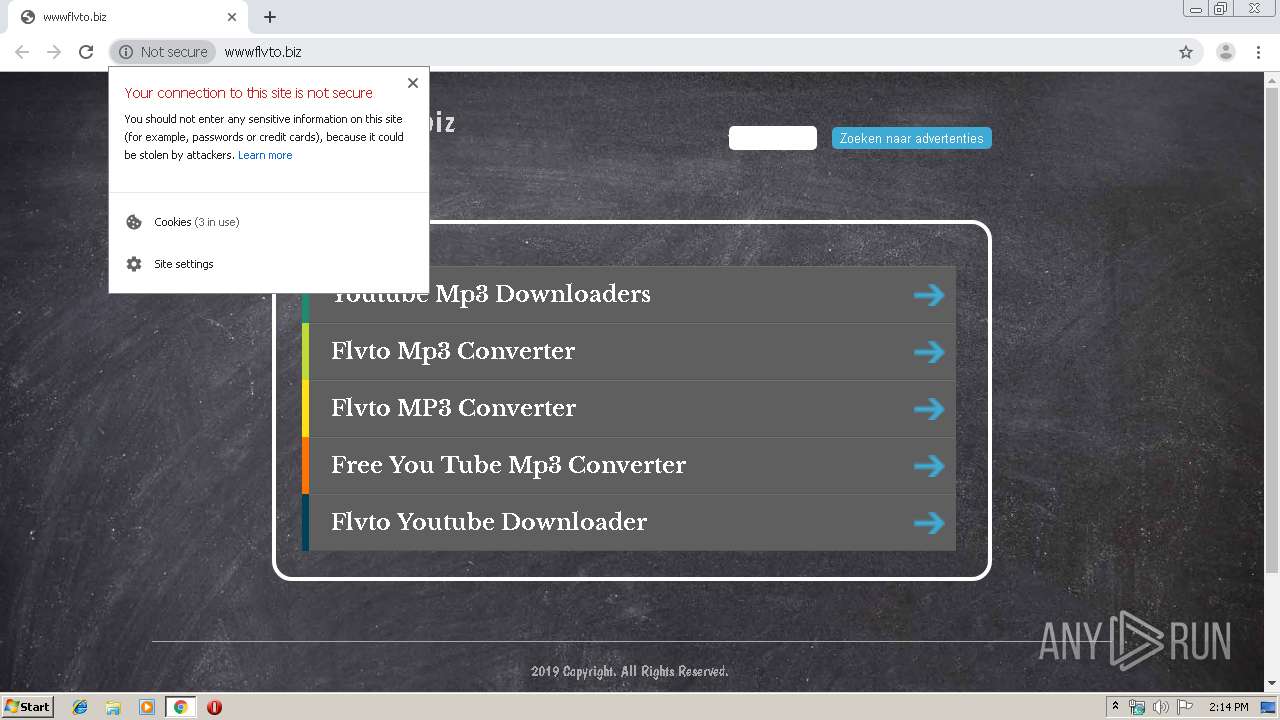Viewport: 1280px width, 720px height.
Task: Open Free You Tube Mp3 Converter link
Action: coord(629,465)
